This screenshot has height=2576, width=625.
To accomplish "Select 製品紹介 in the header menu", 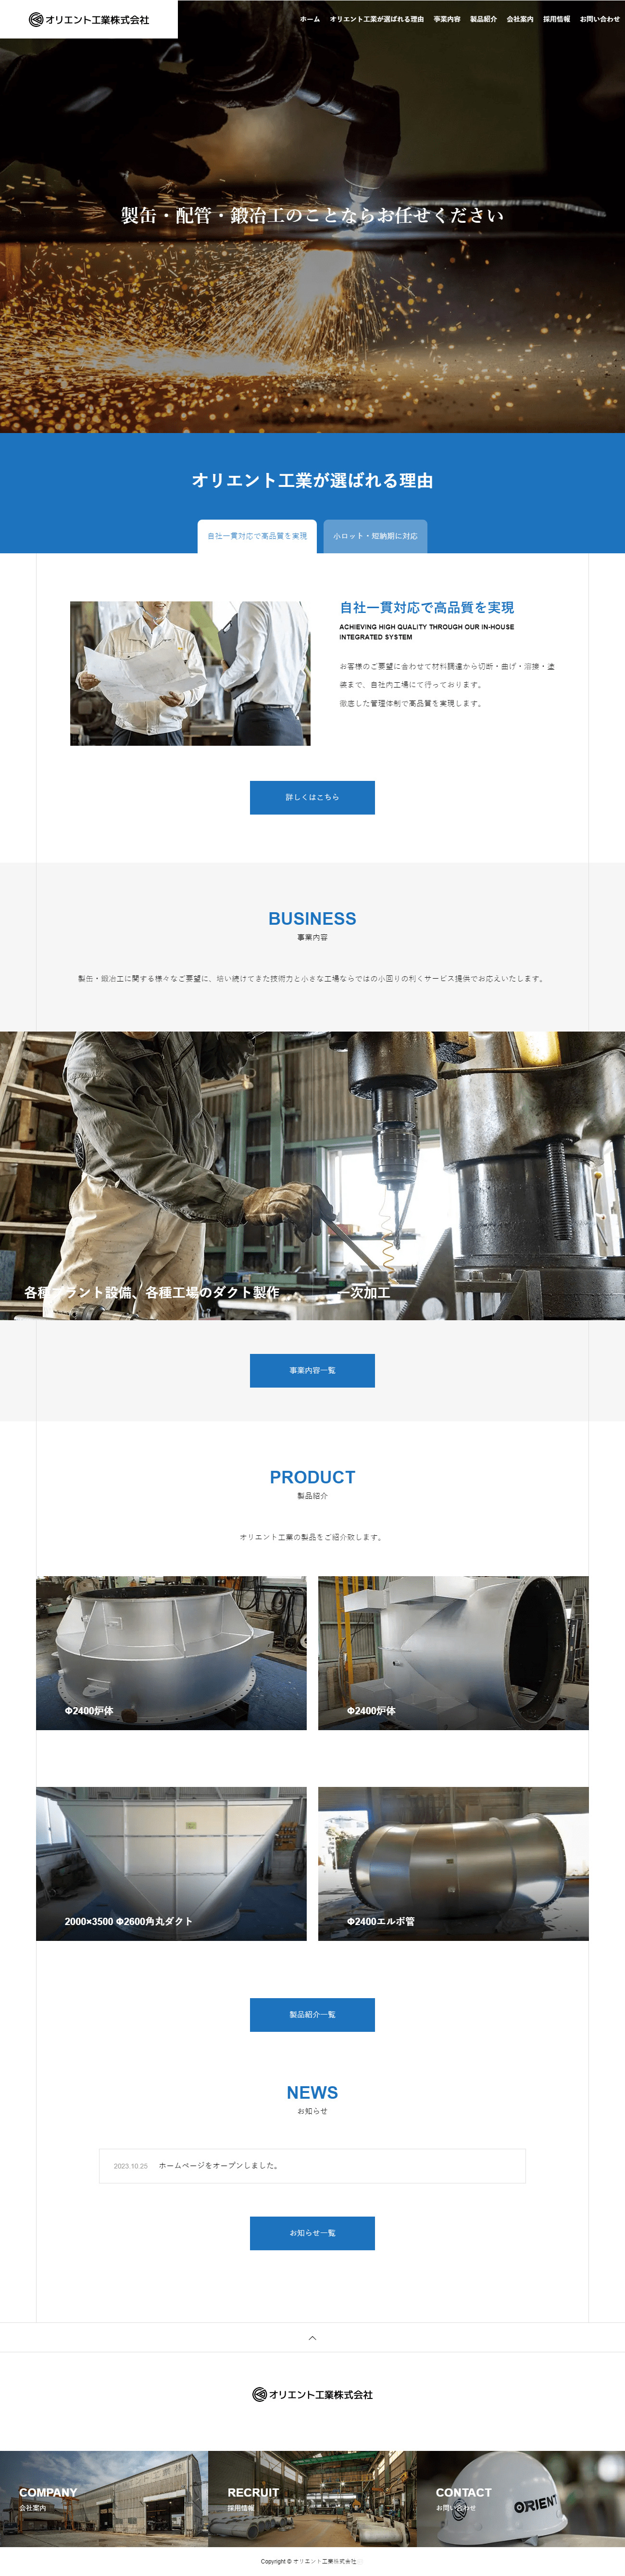I will pyautogui.click(x=484, y=19).
